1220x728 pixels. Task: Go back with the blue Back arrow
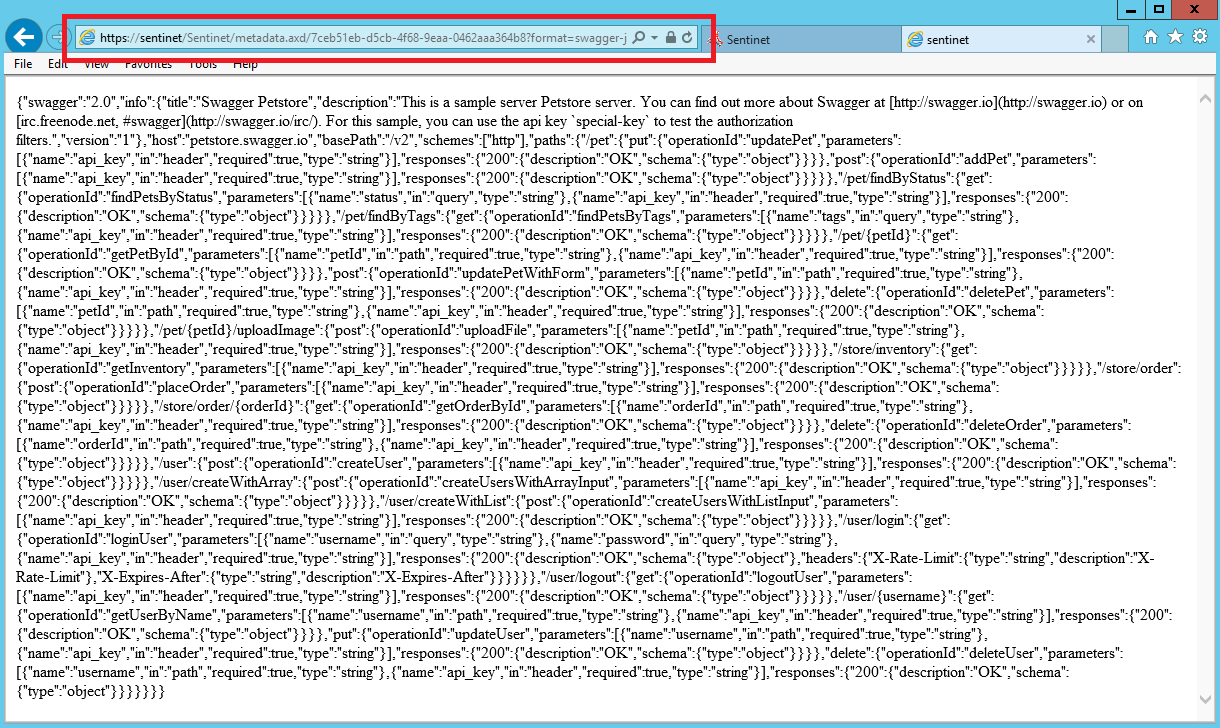click(23, 38)
